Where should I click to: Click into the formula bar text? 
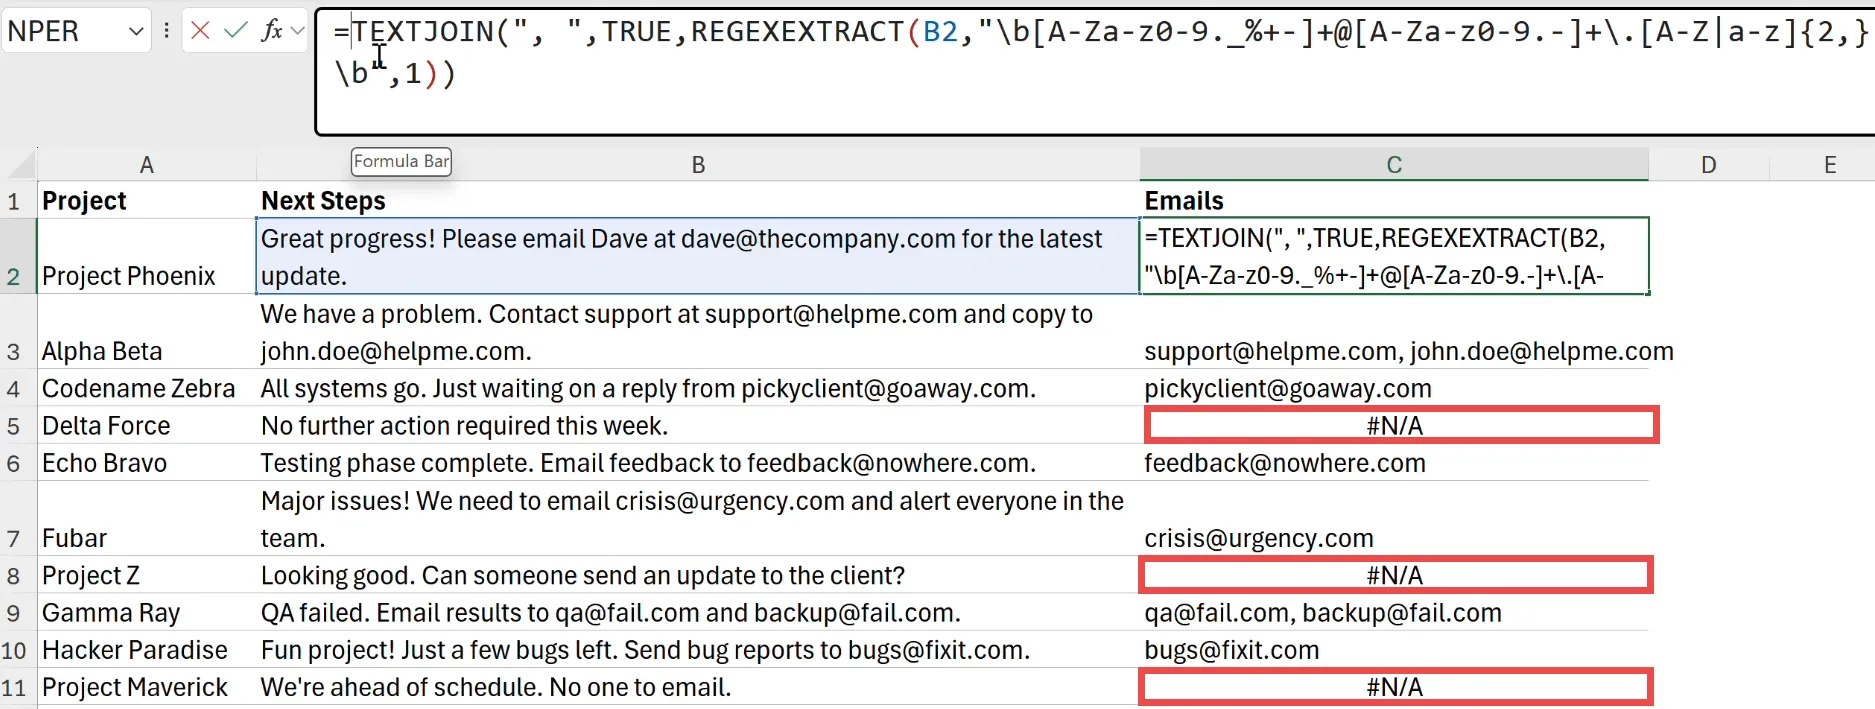coord(1095,72)
